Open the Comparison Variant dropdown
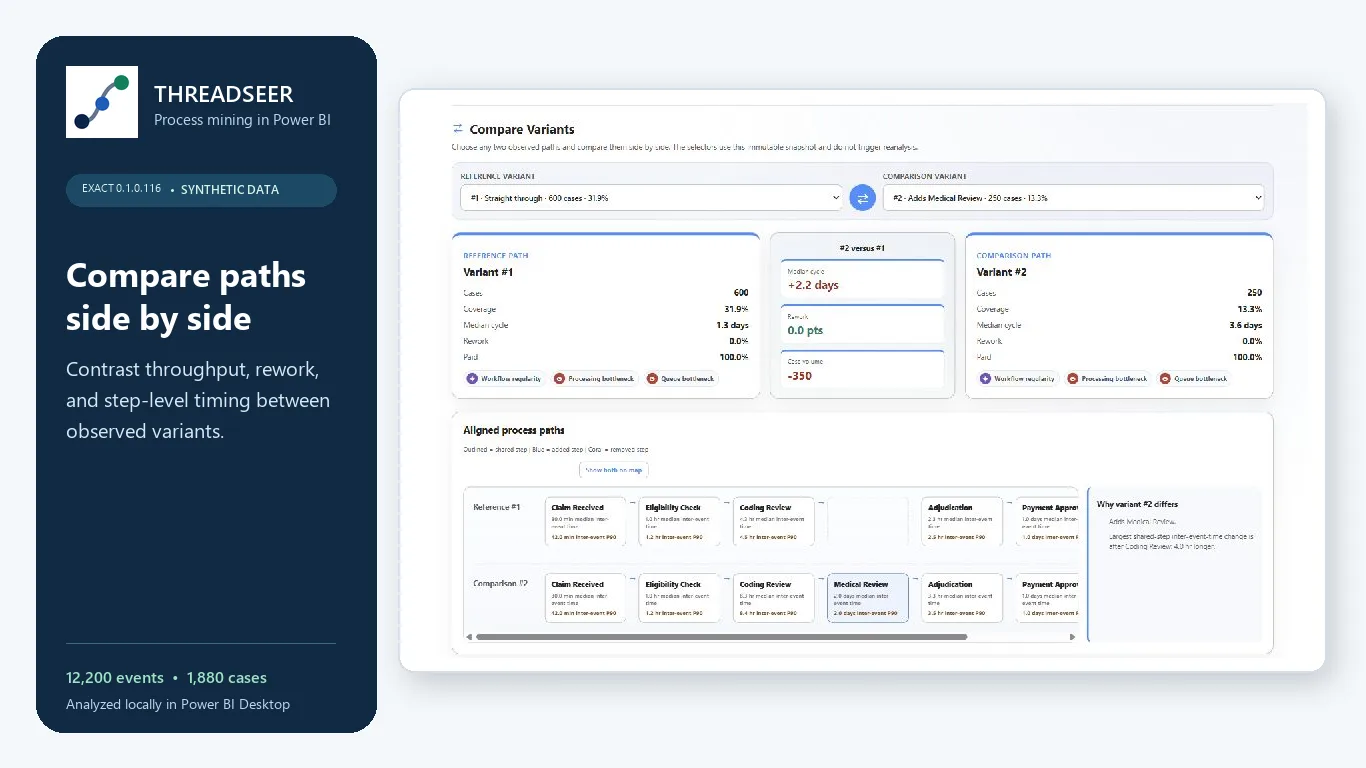This screenshot has height=768, width=1366. (1073, 198)
